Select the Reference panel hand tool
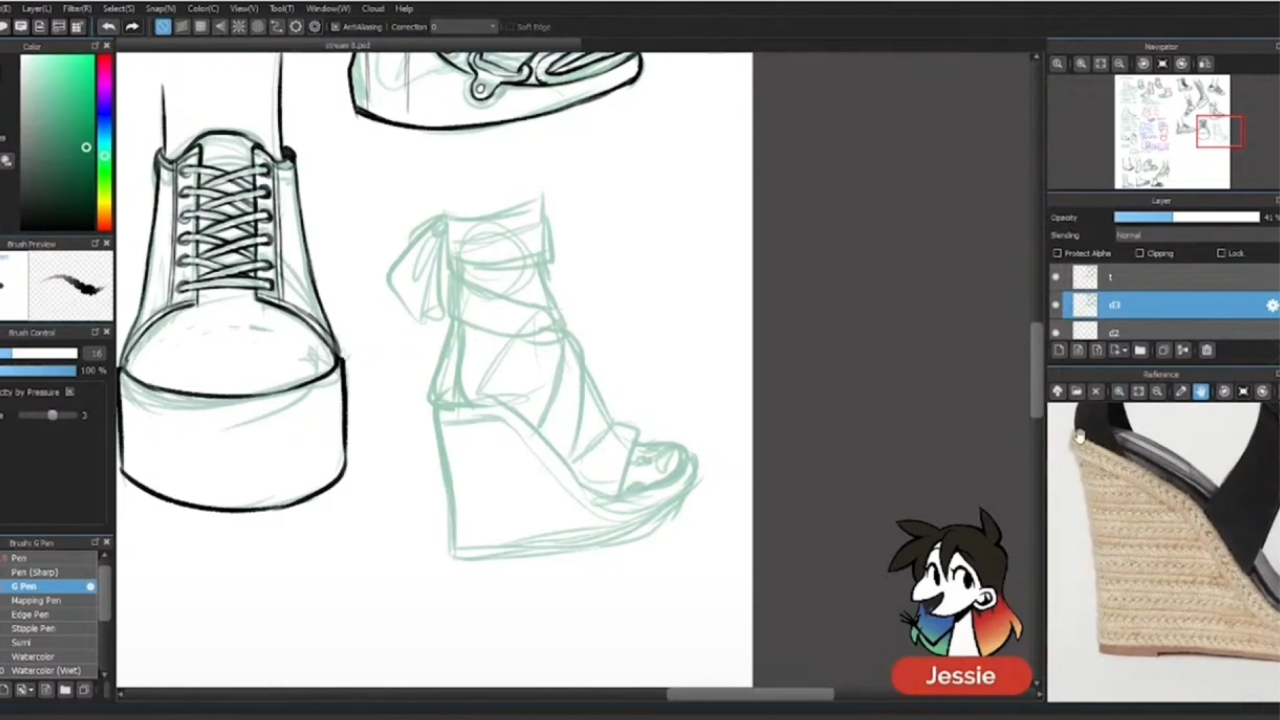Screen dimensions: 1280x720 click(1201, 392)
